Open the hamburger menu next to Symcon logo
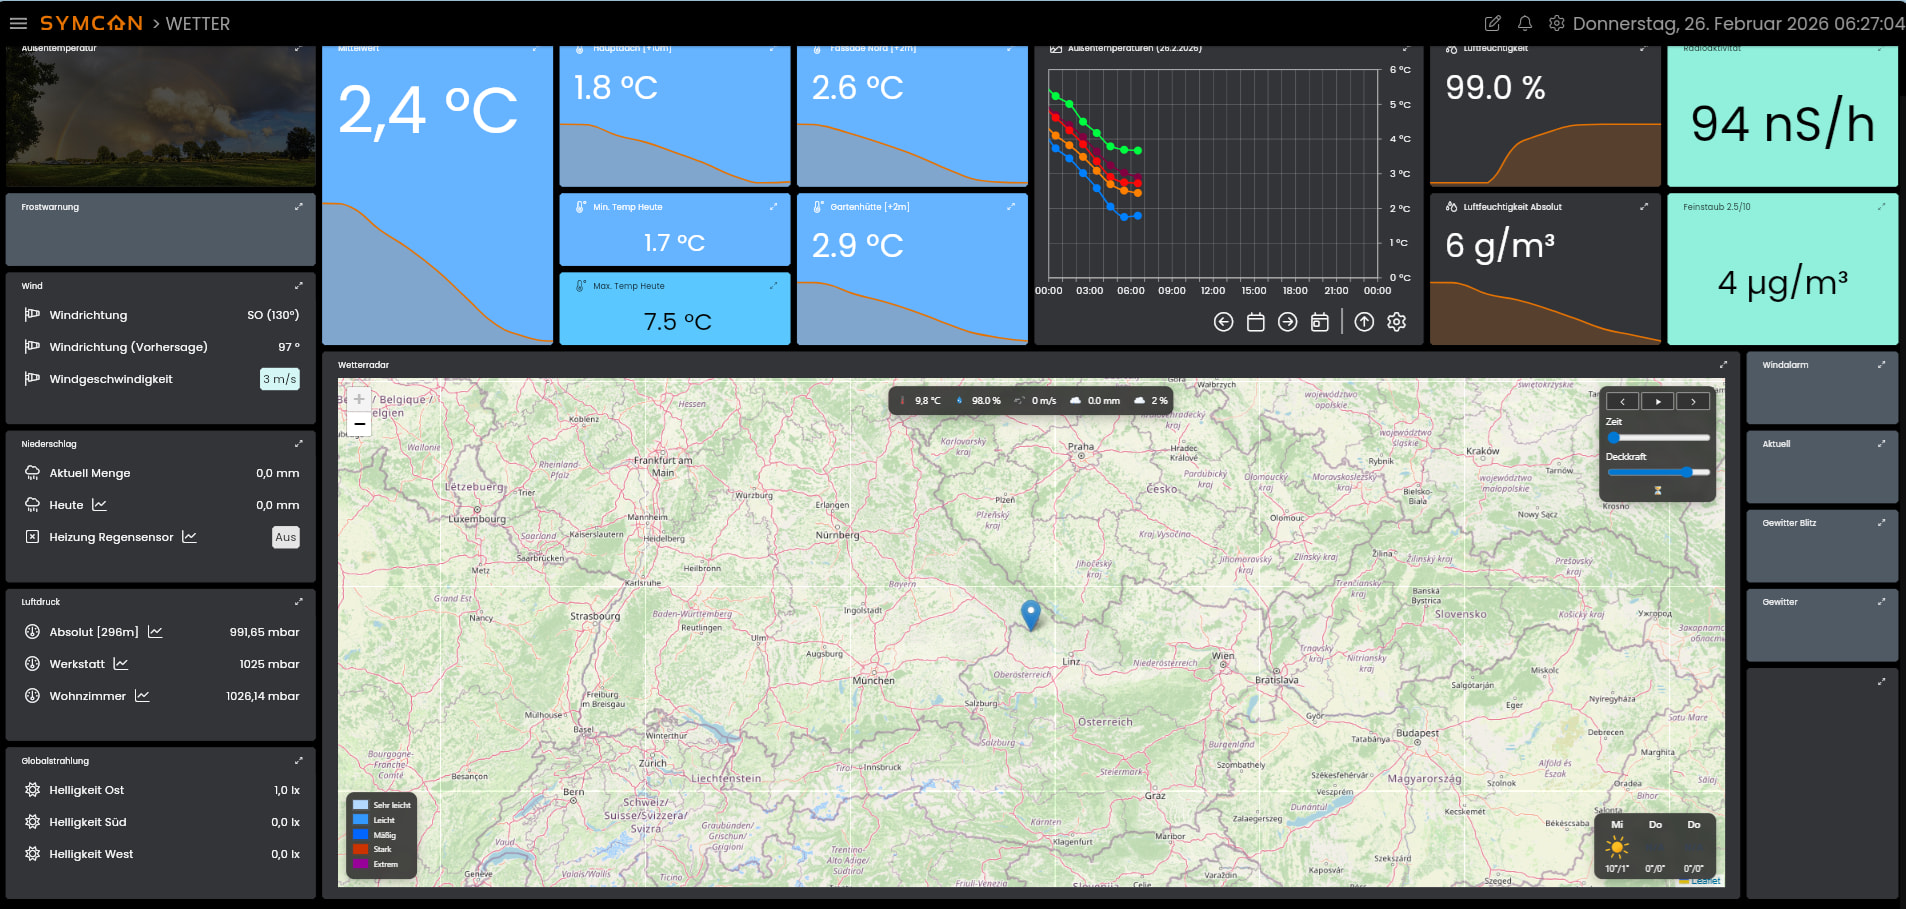The image size is (1906, 909). 18,23
